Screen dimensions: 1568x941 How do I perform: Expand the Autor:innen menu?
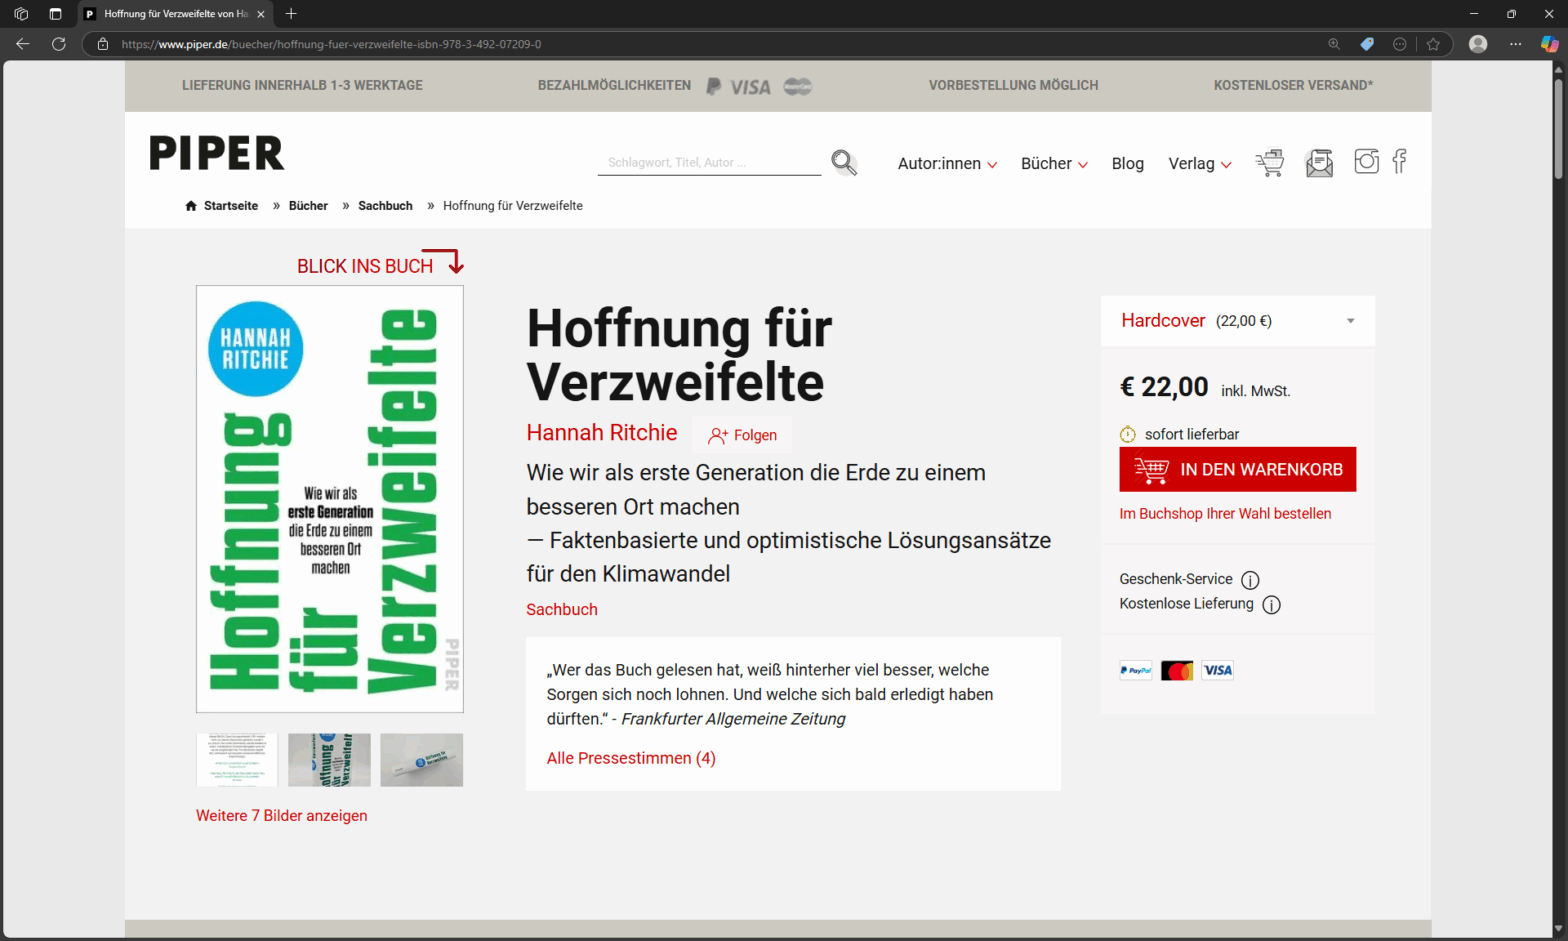pos(947,164)
